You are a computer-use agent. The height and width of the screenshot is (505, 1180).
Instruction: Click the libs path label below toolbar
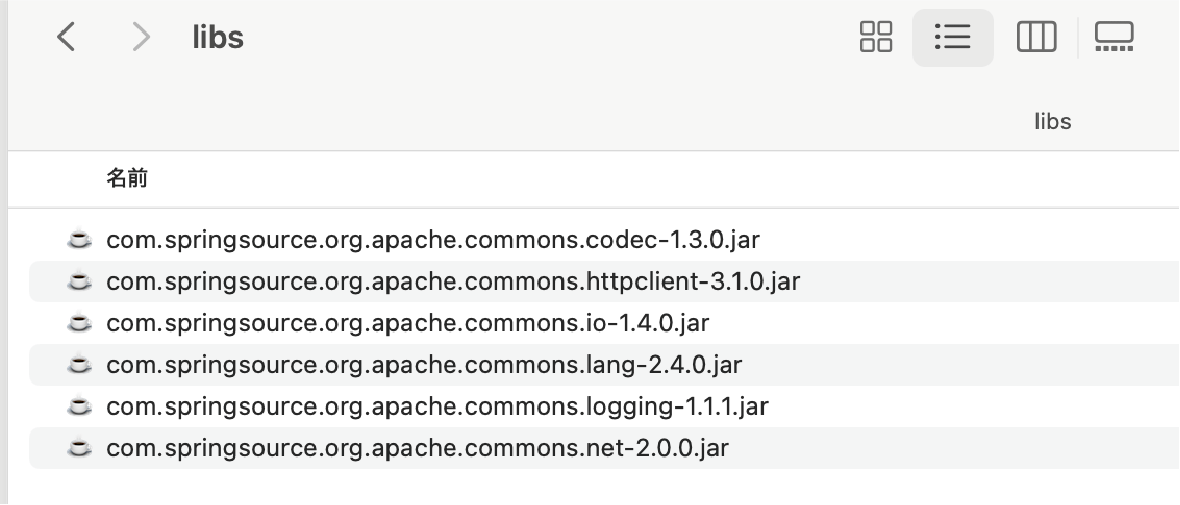tap(1052, 122)
